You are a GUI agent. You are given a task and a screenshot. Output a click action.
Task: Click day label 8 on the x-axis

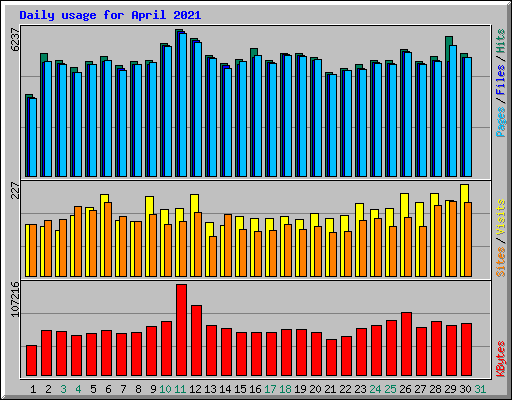click(138, 389)
